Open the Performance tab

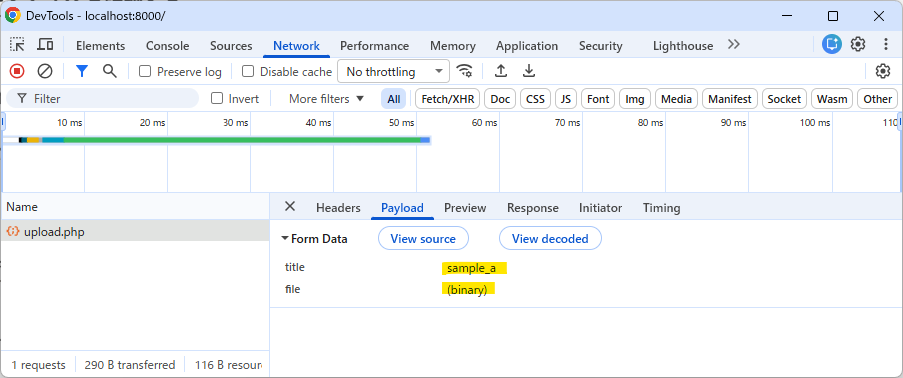click(374, 46)
